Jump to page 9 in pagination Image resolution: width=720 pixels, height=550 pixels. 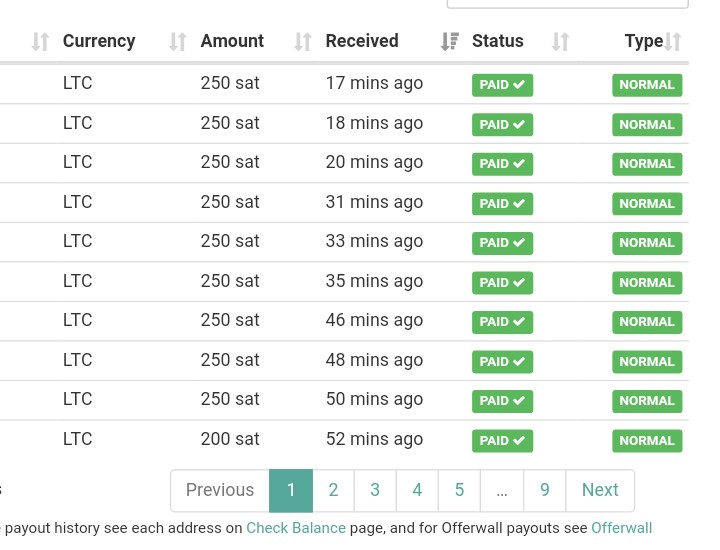click(x=545, y=490)
